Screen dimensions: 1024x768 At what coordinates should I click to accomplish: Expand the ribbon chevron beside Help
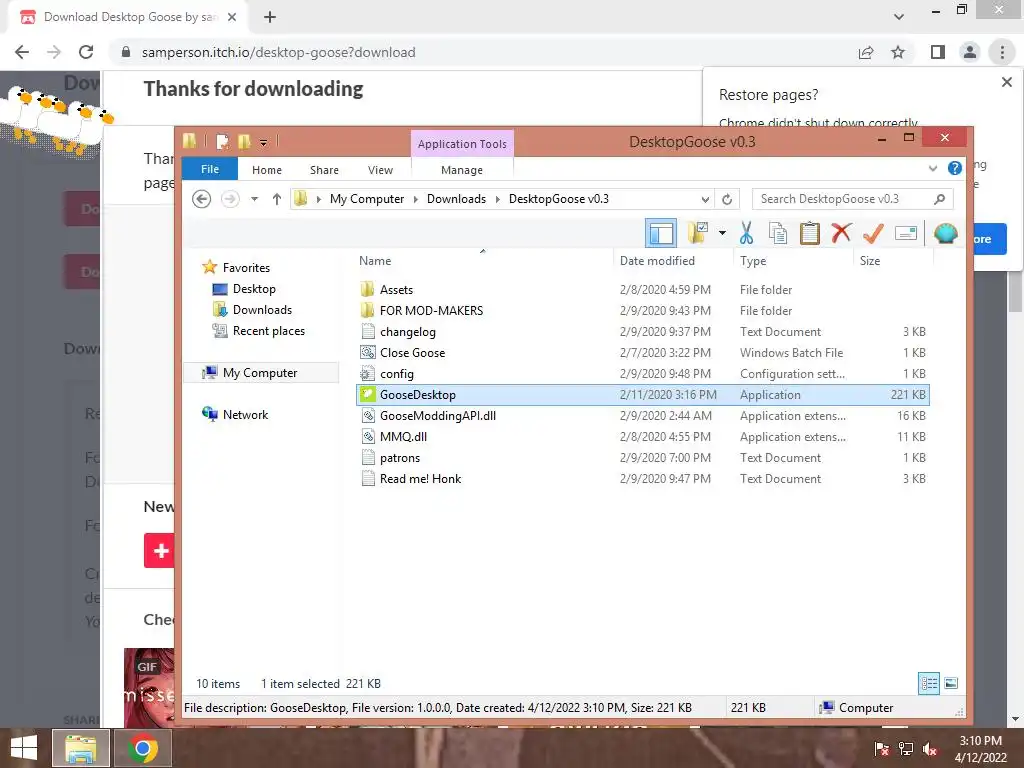tap(933, 168)
